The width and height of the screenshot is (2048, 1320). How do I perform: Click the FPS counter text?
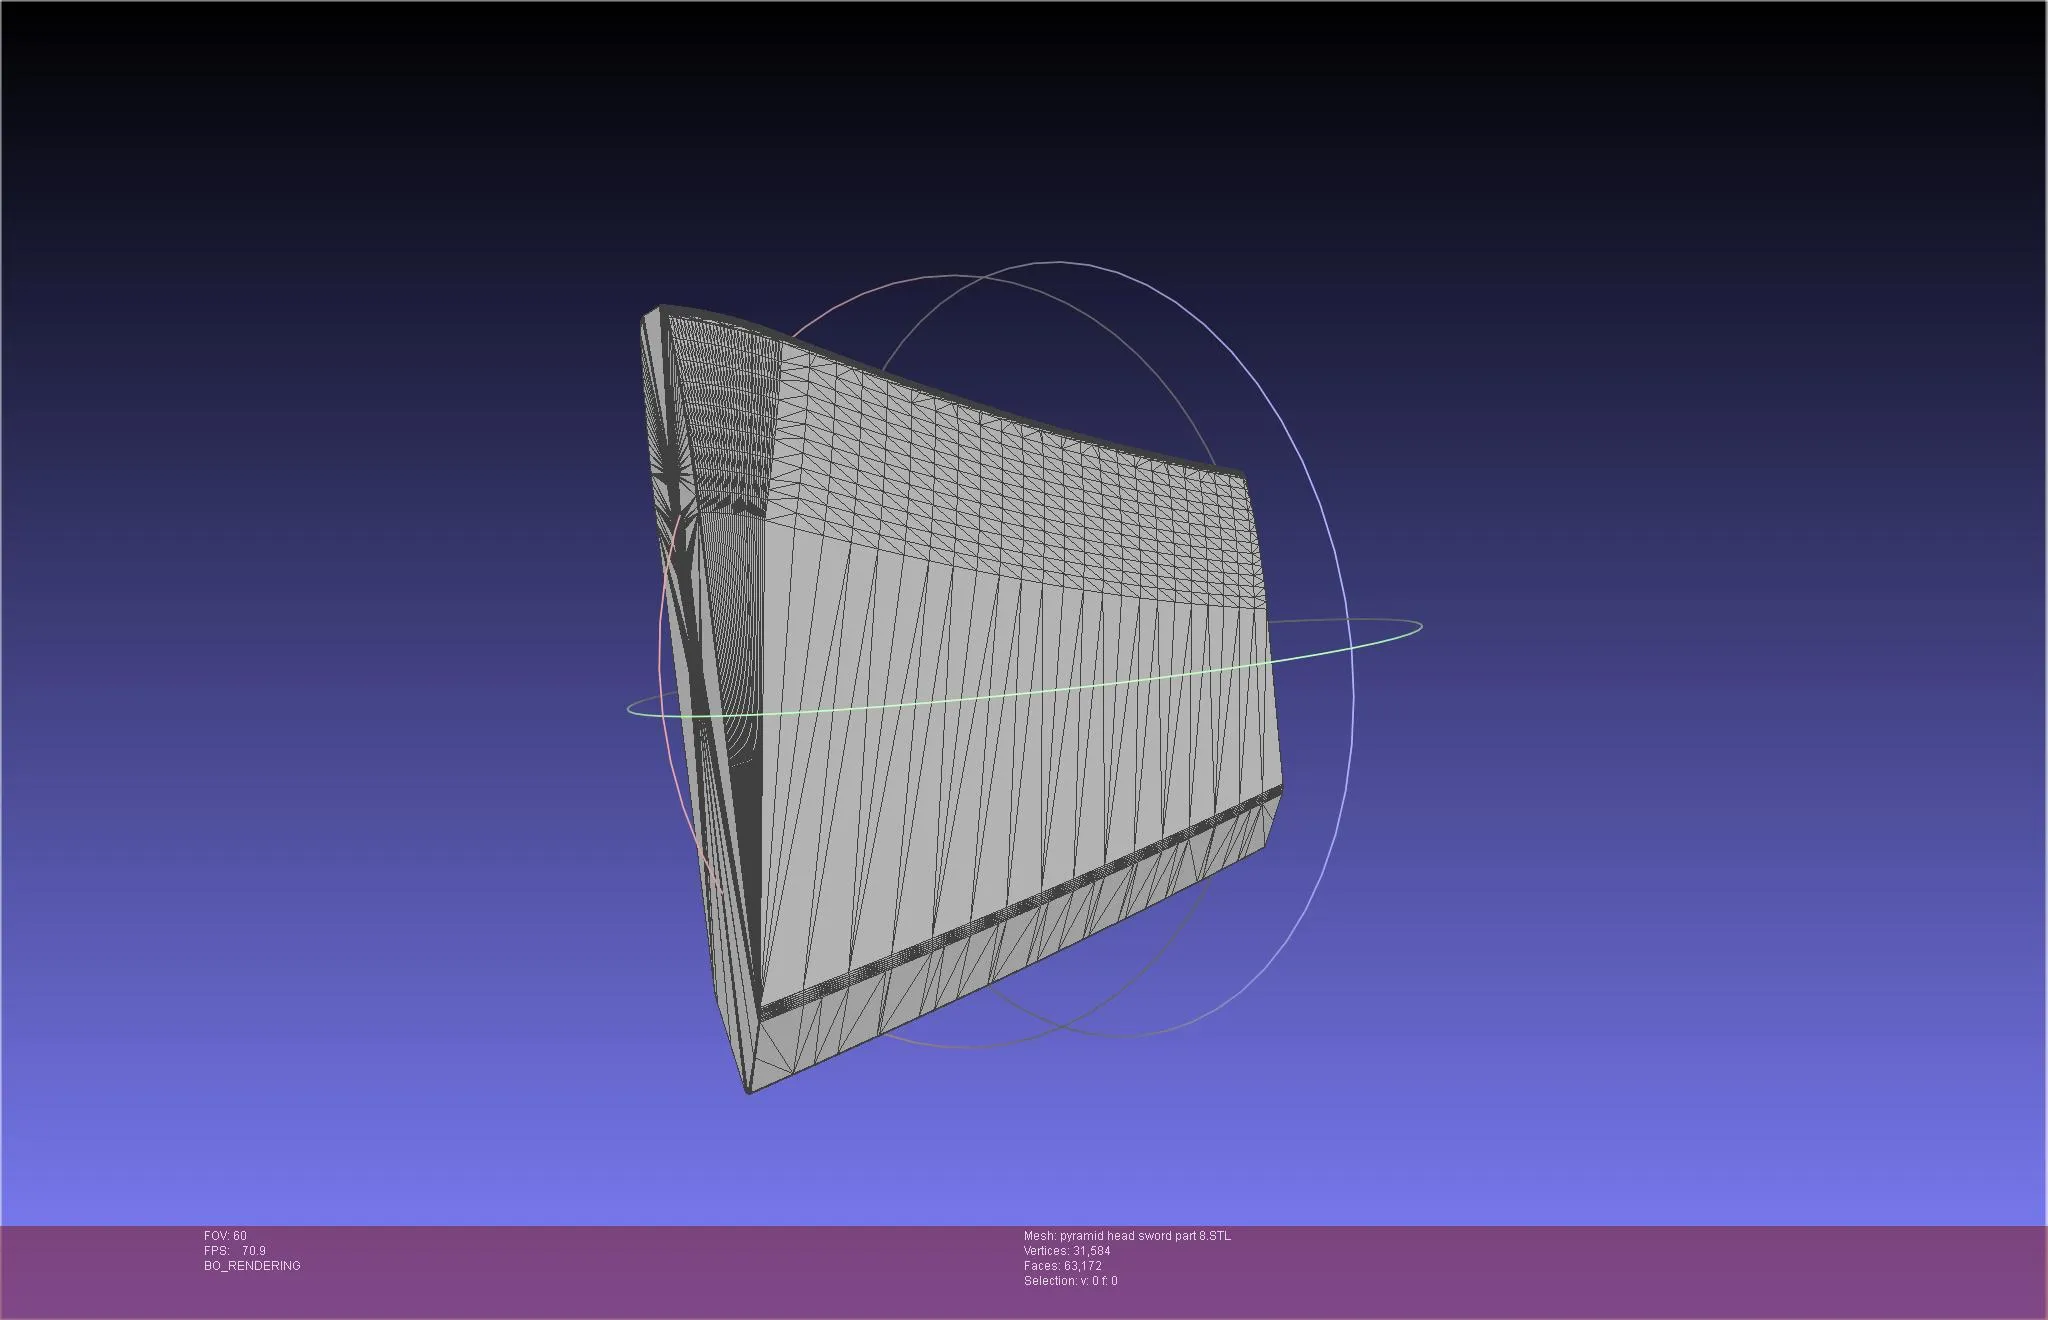[235, 1251]
